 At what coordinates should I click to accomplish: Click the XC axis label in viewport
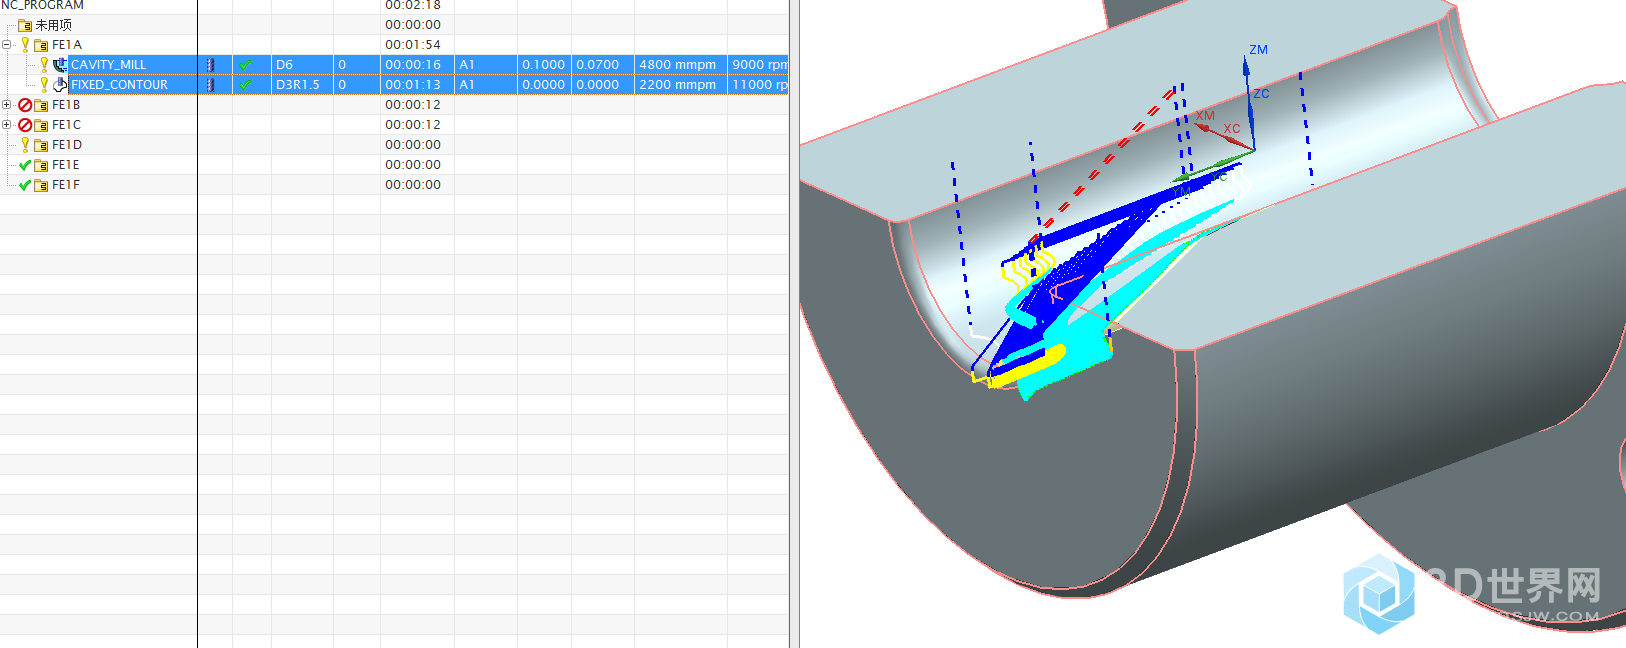click(x=1232, y=129)
